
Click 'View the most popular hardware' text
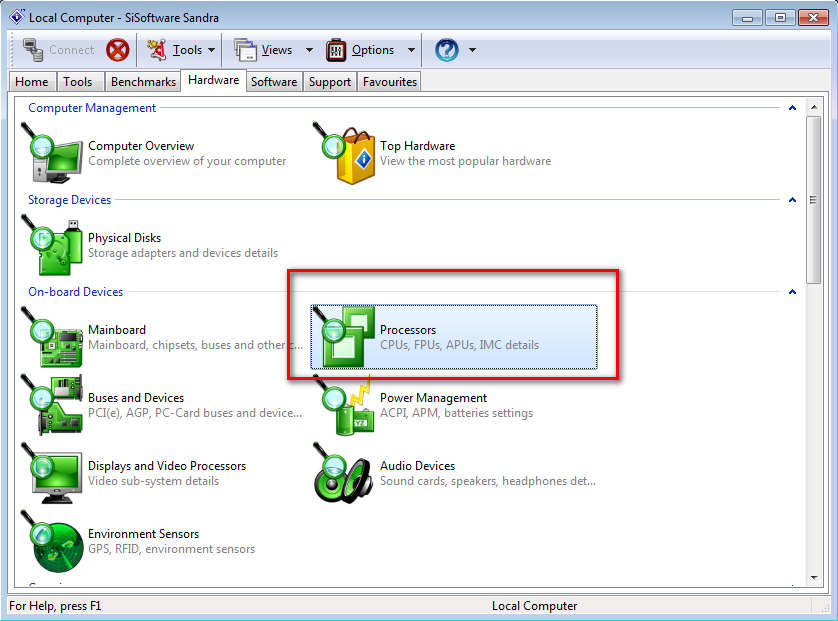pos(465,161)
